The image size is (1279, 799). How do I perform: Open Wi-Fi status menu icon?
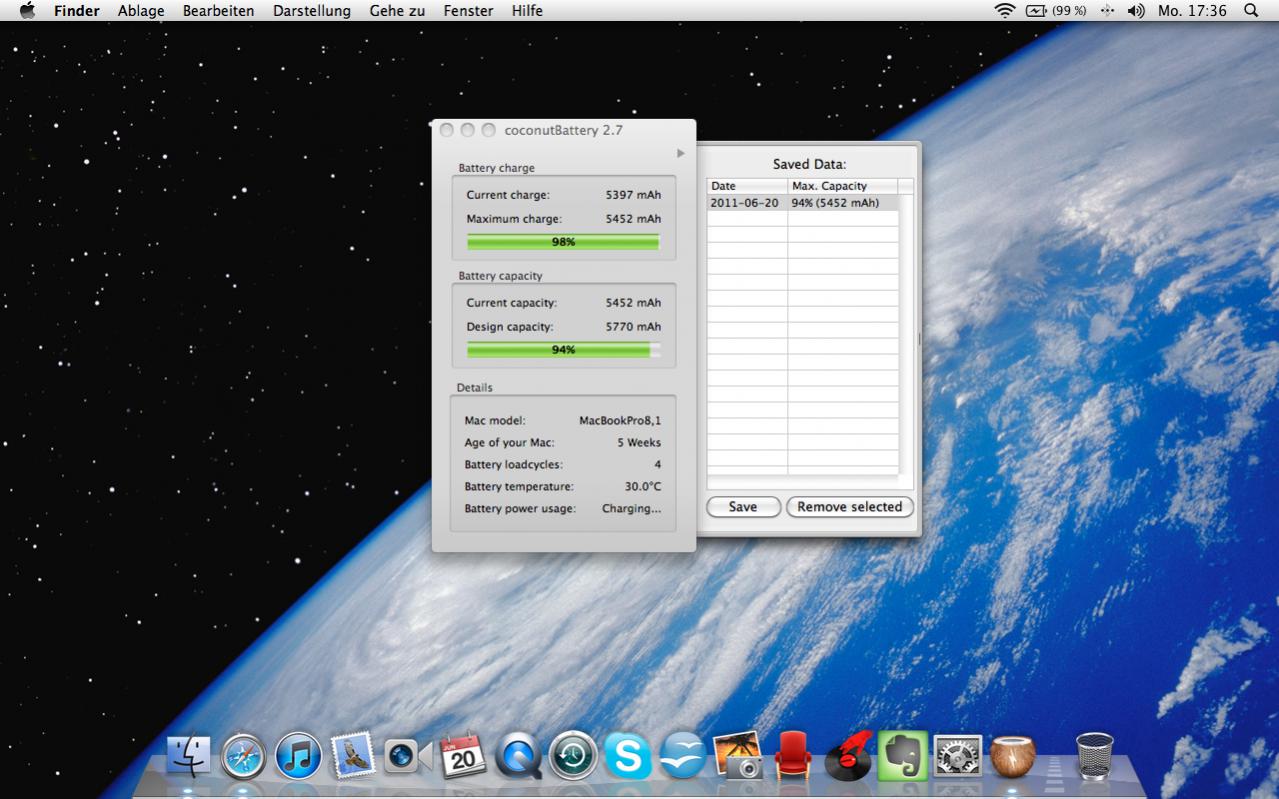(1004, 11)
